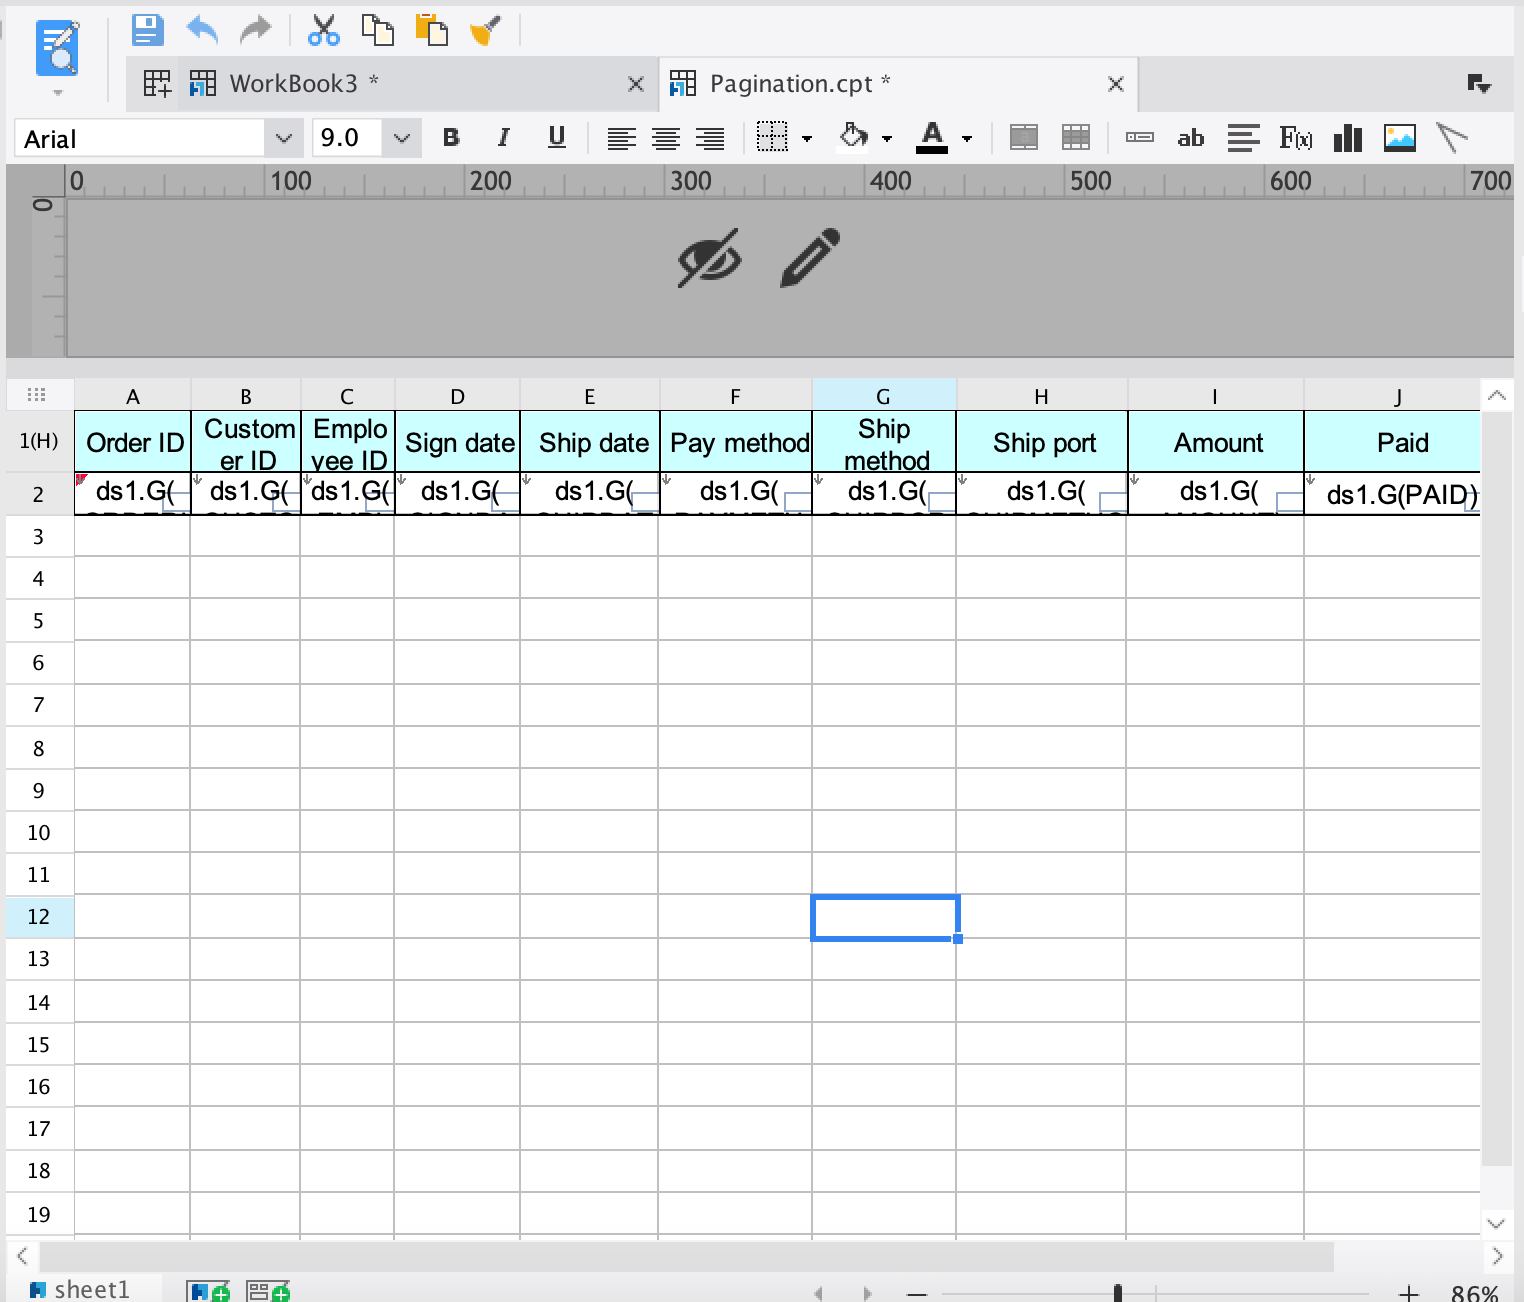Insert a chart into the report
The width and height of the screenshot is (1524, 1302).
(1347, 138)
